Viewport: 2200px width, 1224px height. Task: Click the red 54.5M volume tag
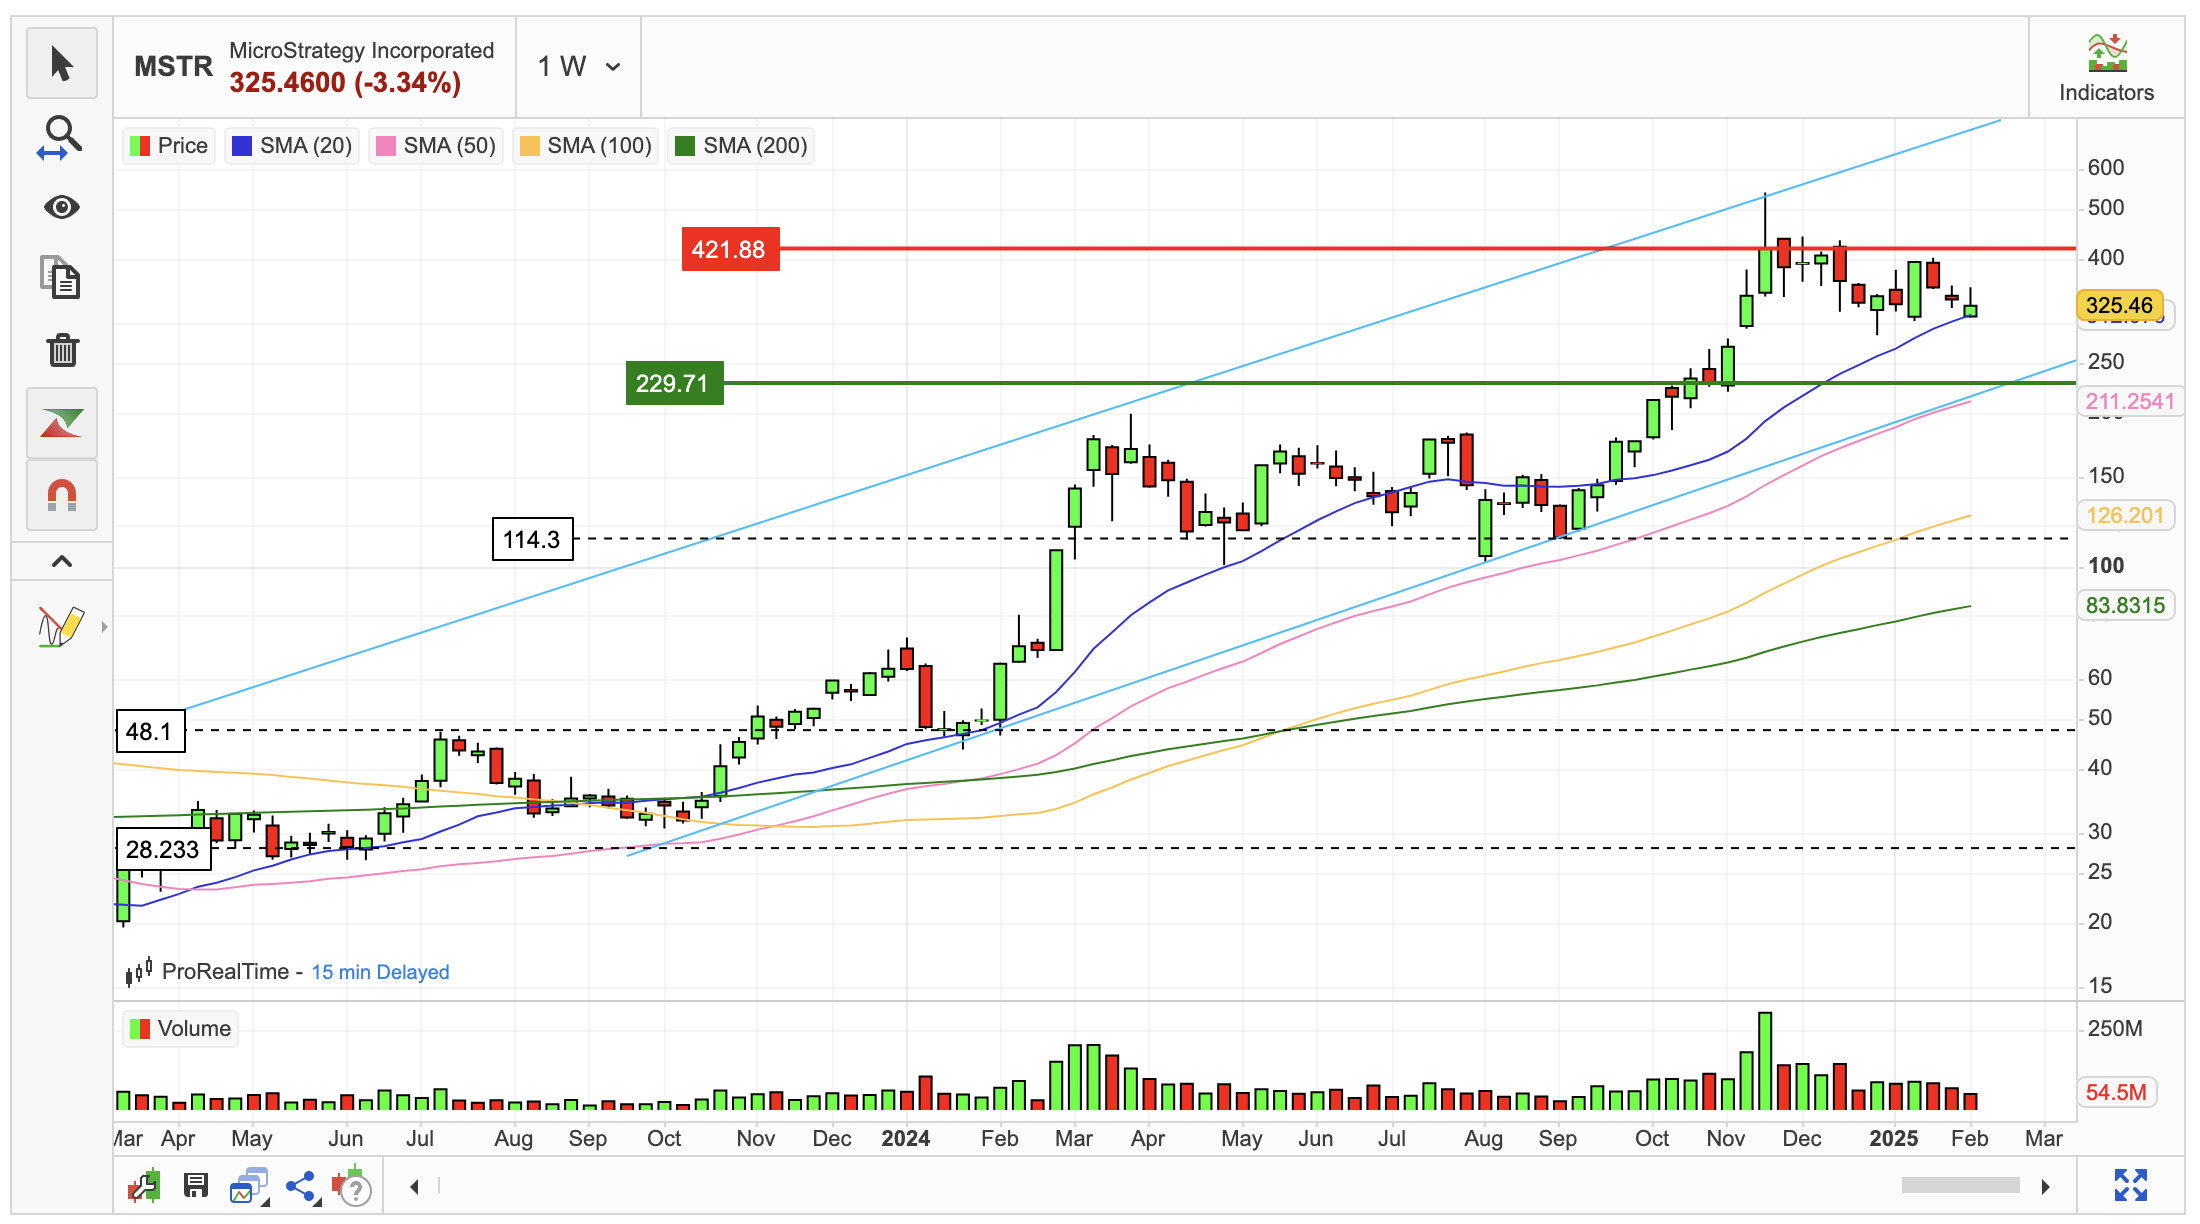pos(2117,1092)
